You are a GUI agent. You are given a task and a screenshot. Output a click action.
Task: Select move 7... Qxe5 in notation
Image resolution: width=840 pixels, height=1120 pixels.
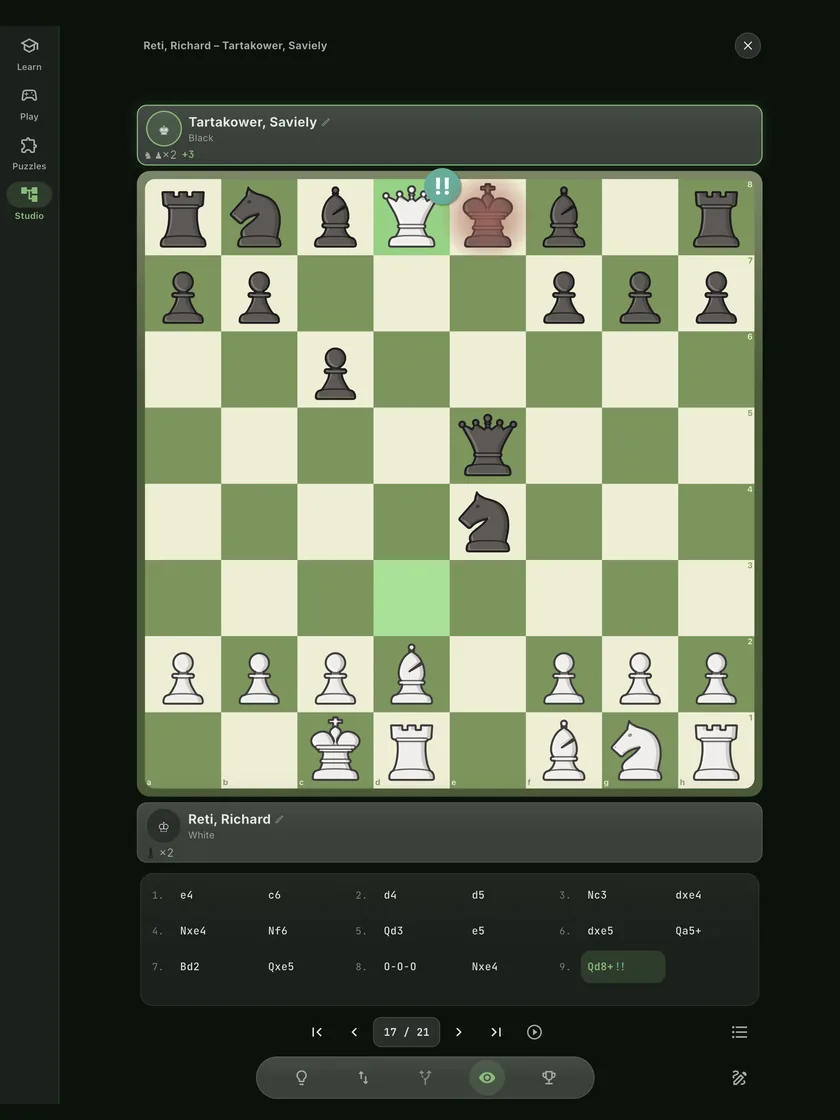(281, 966)
